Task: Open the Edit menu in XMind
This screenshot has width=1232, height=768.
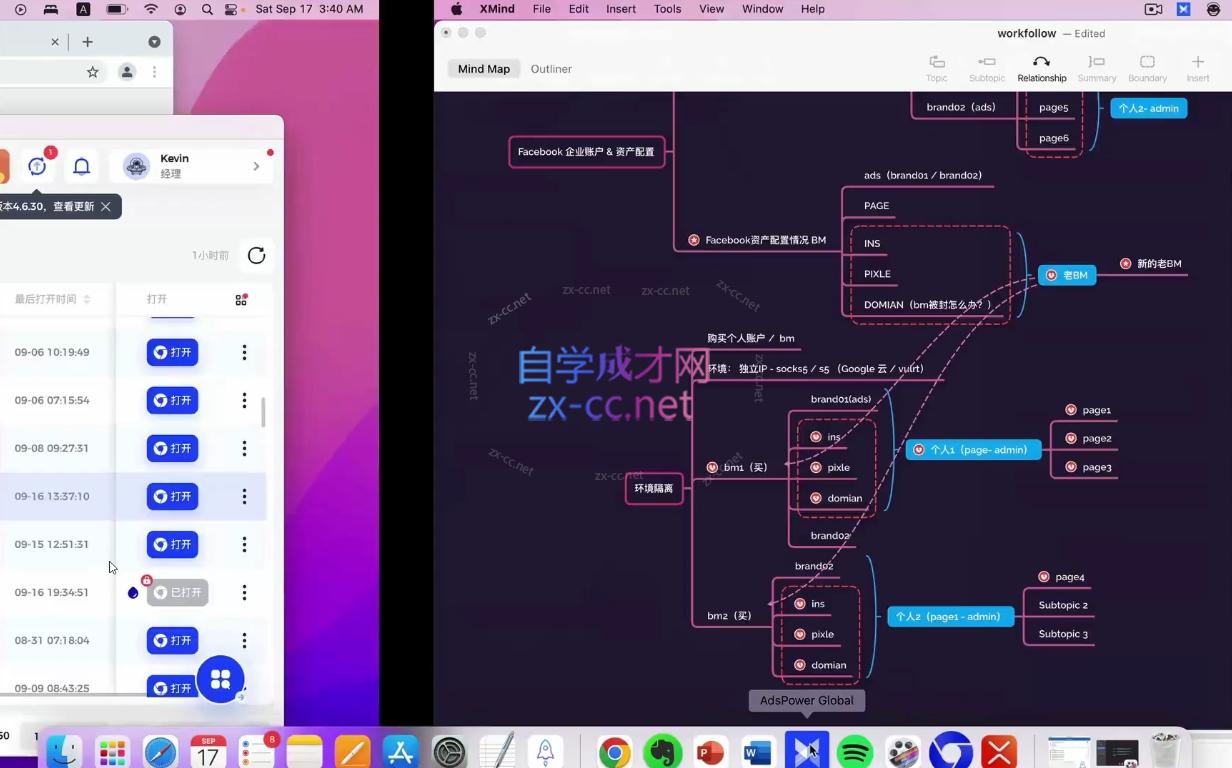Action: (578, 9)
